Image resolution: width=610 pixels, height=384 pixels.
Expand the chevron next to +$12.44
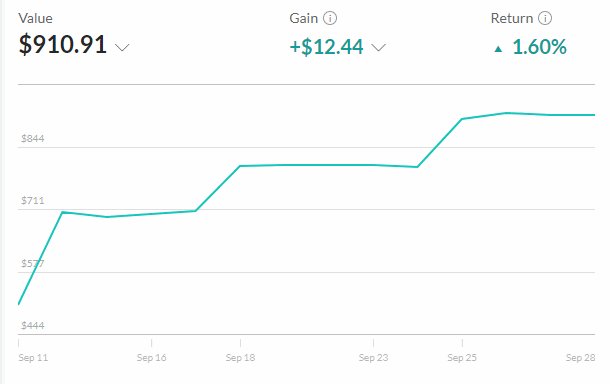[x=379, y=47]
